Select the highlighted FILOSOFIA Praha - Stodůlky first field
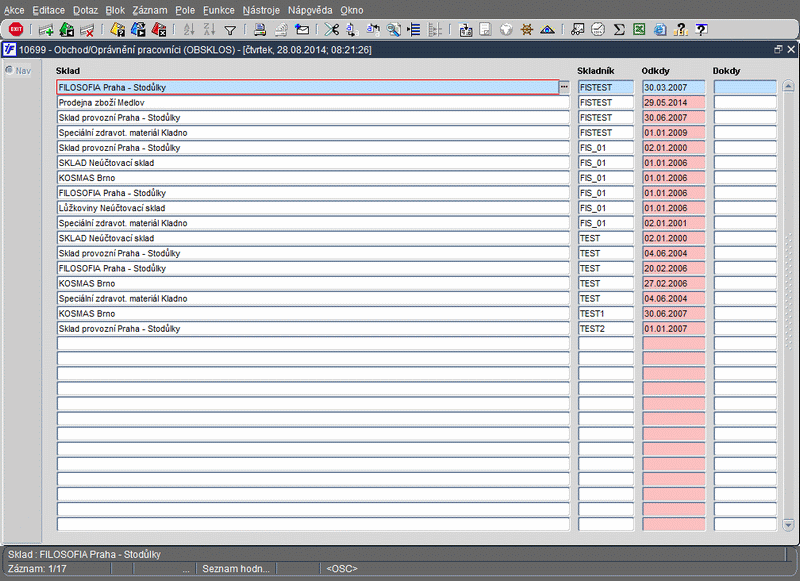 point(308,87)
